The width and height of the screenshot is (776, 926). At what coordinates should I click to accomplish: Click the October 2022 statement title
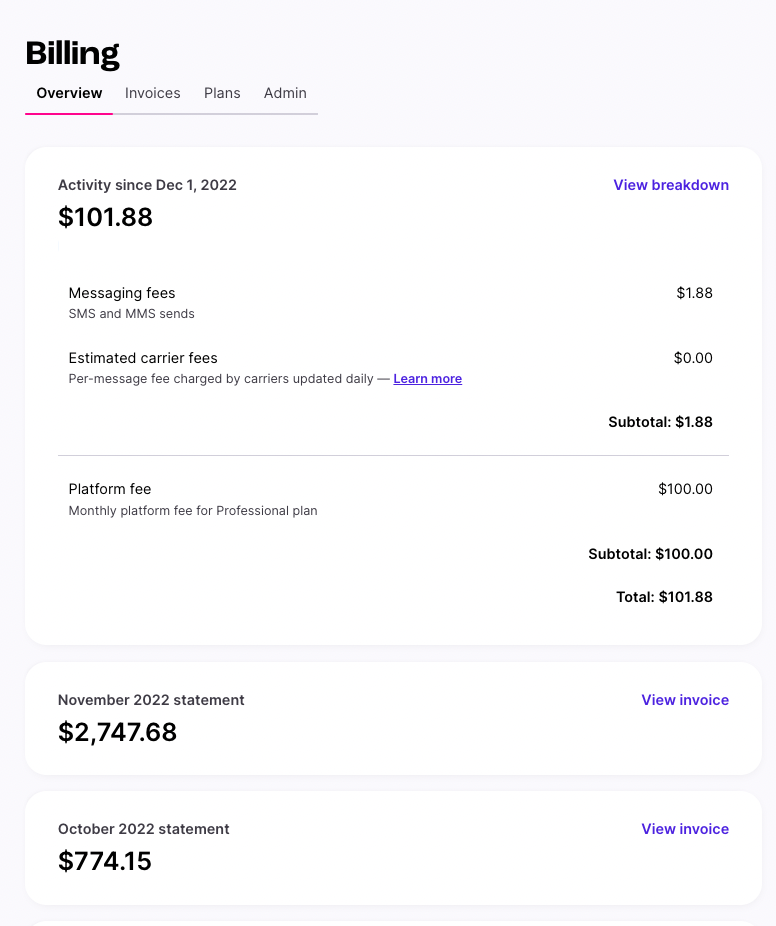[144, 829]
